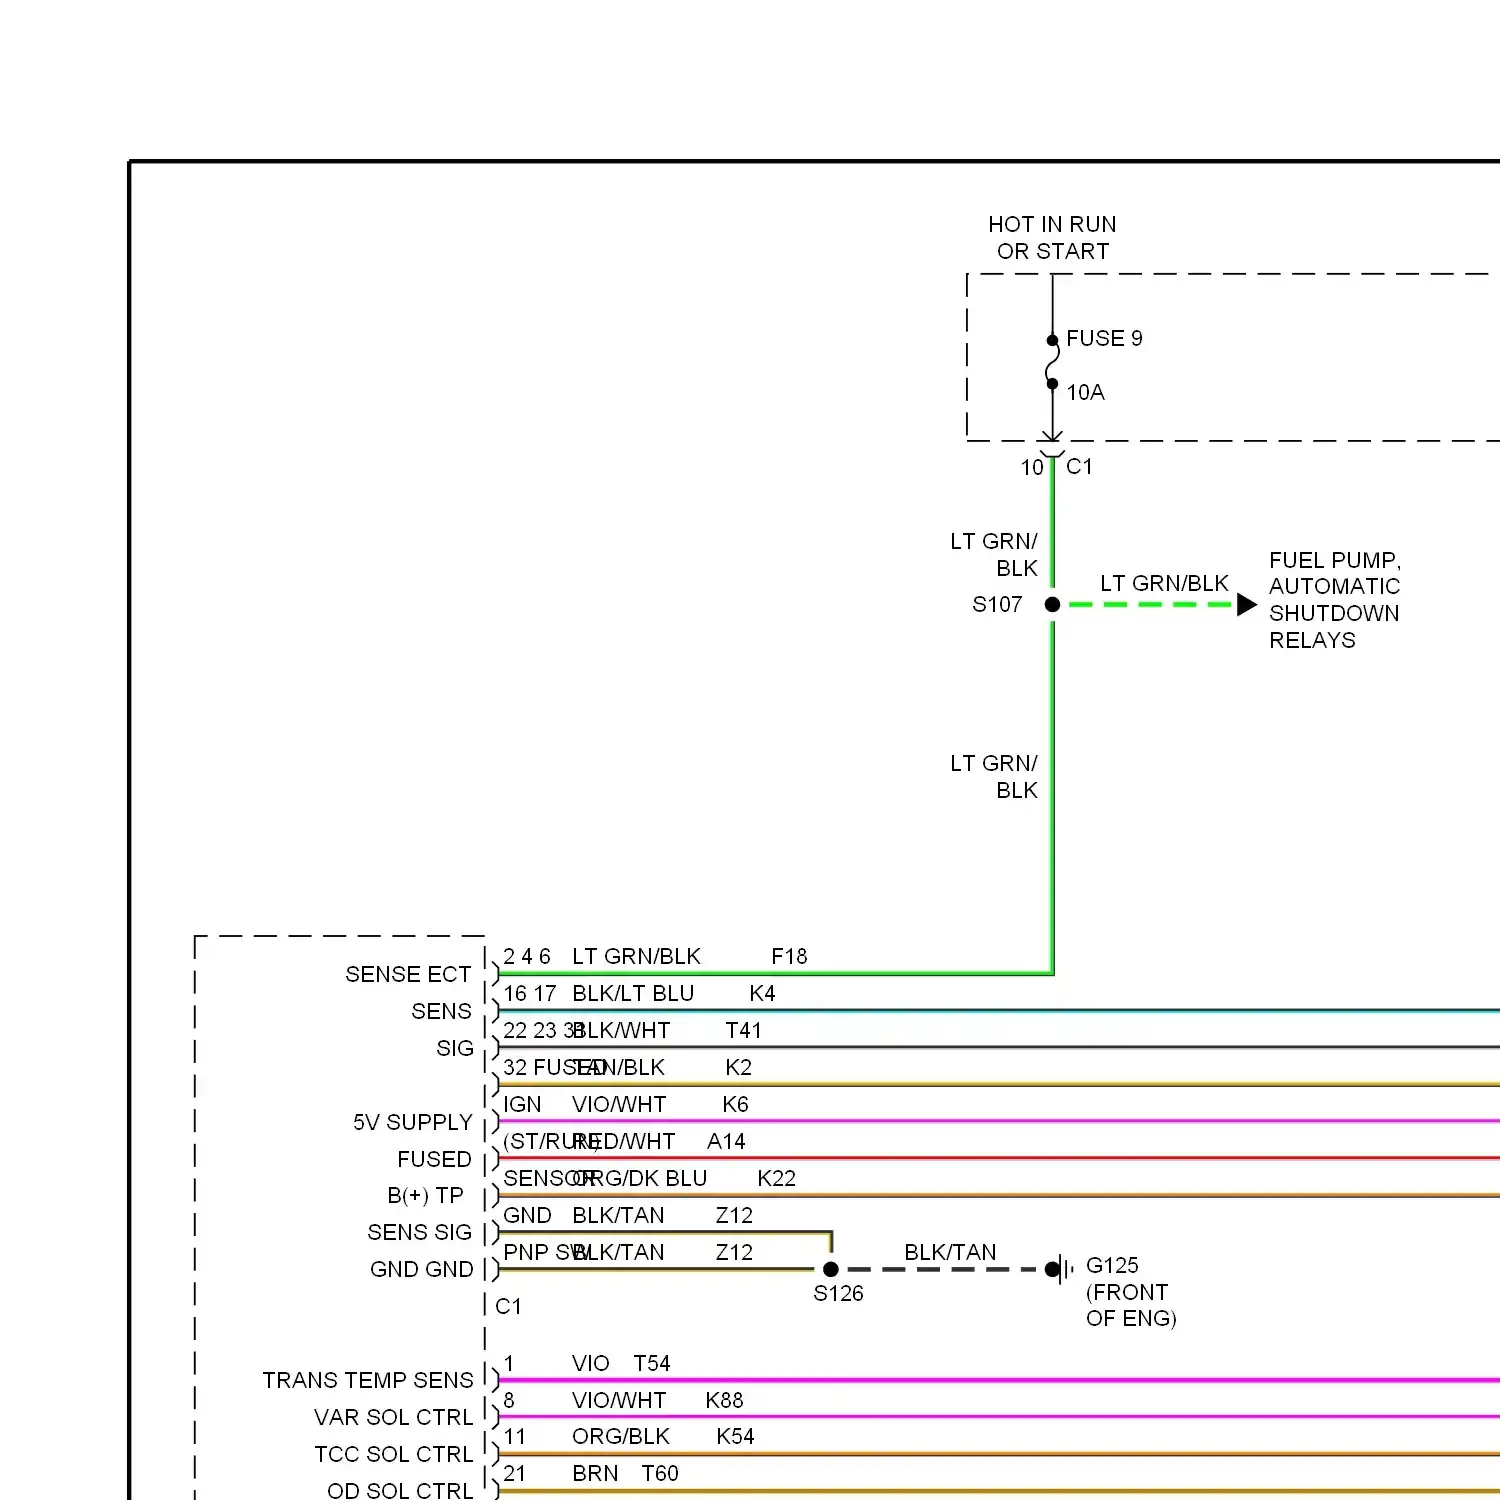The image size is (1500, 1500).
Task: Select LT GRN/BLK label above the dashed green wire
Action: [x=1164, y=583]
